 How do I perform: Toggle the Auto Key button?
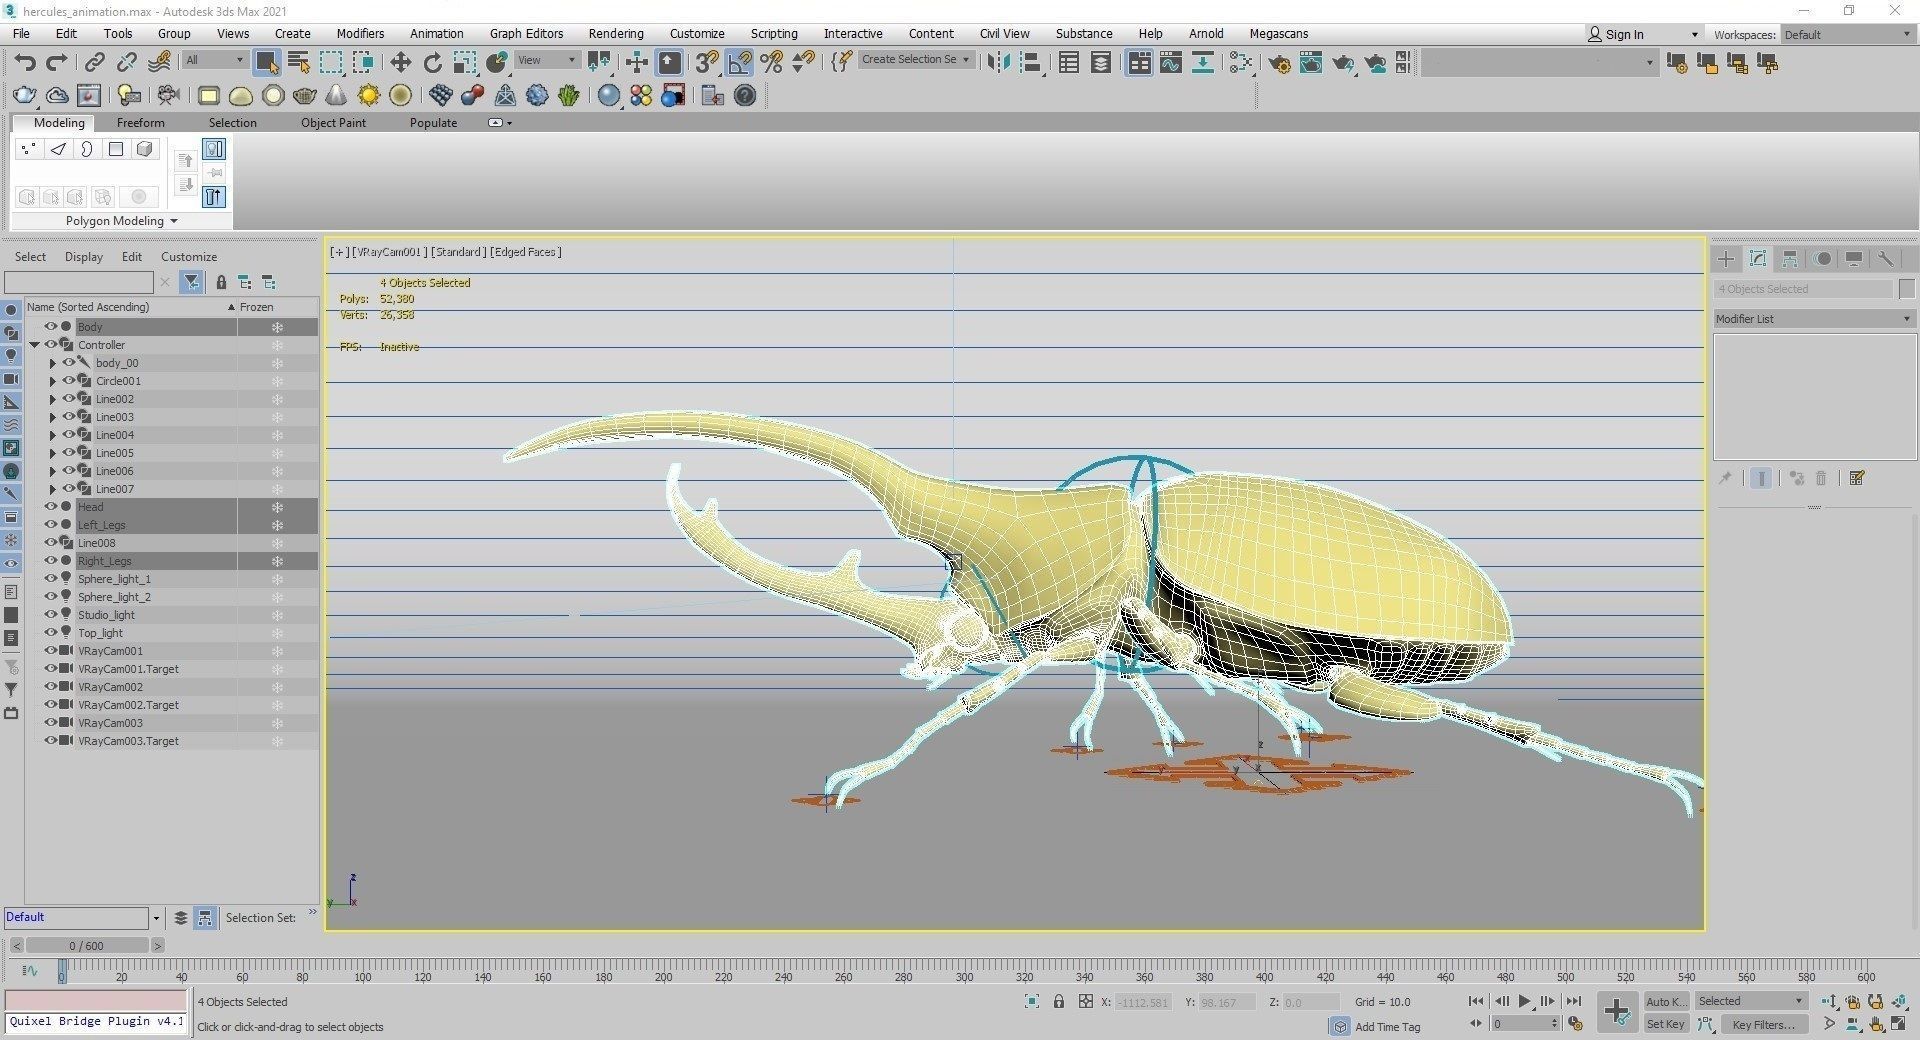(x=1666, y=1001)
